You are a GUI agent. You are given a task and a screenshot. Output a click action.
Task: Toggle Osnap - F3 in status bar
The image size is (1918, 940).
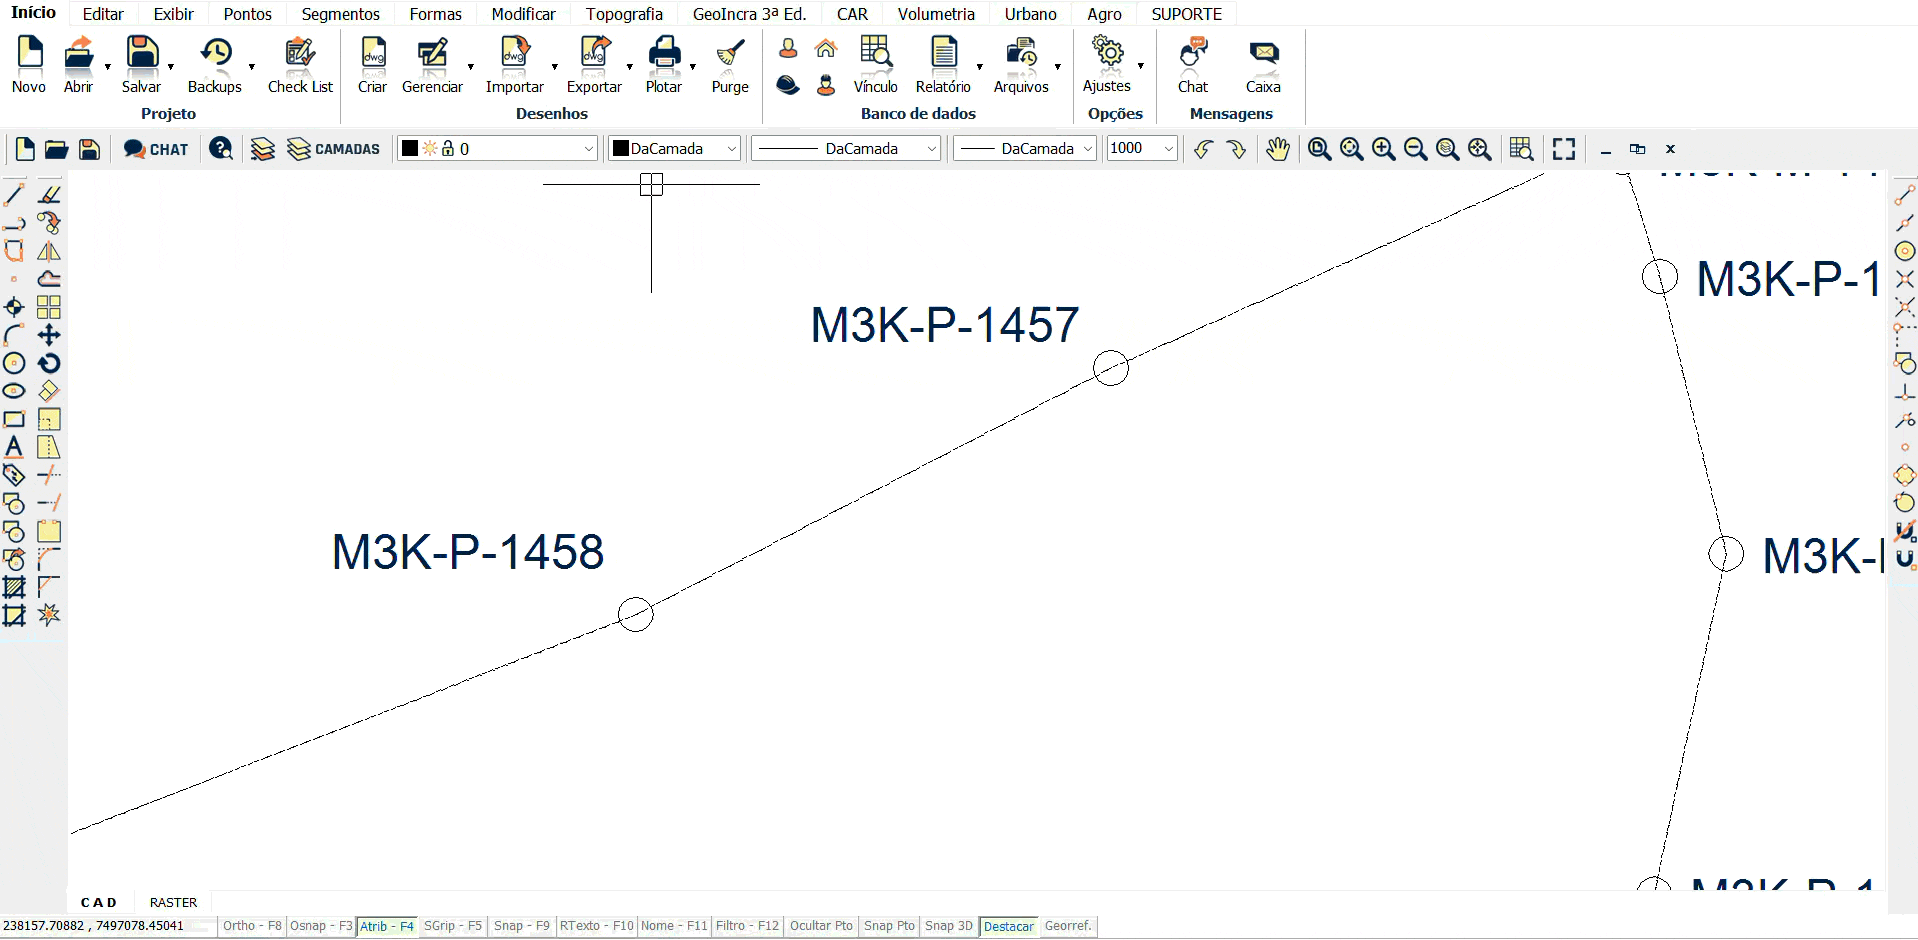click(x=321, y=926)
